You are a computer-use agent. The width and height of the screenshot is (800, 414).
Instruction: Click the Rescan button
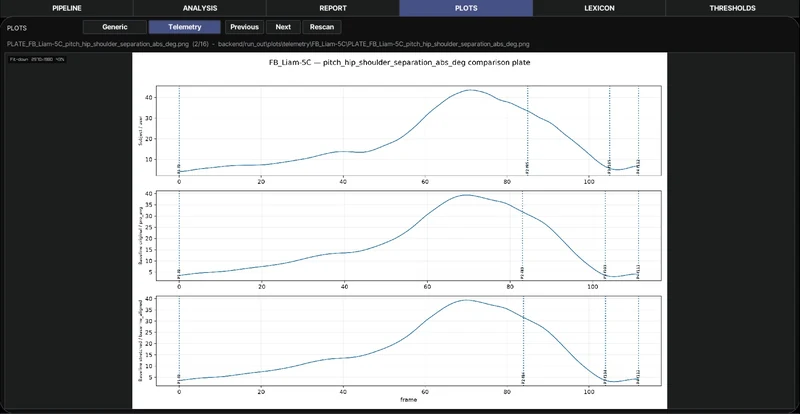pos(322,27)
